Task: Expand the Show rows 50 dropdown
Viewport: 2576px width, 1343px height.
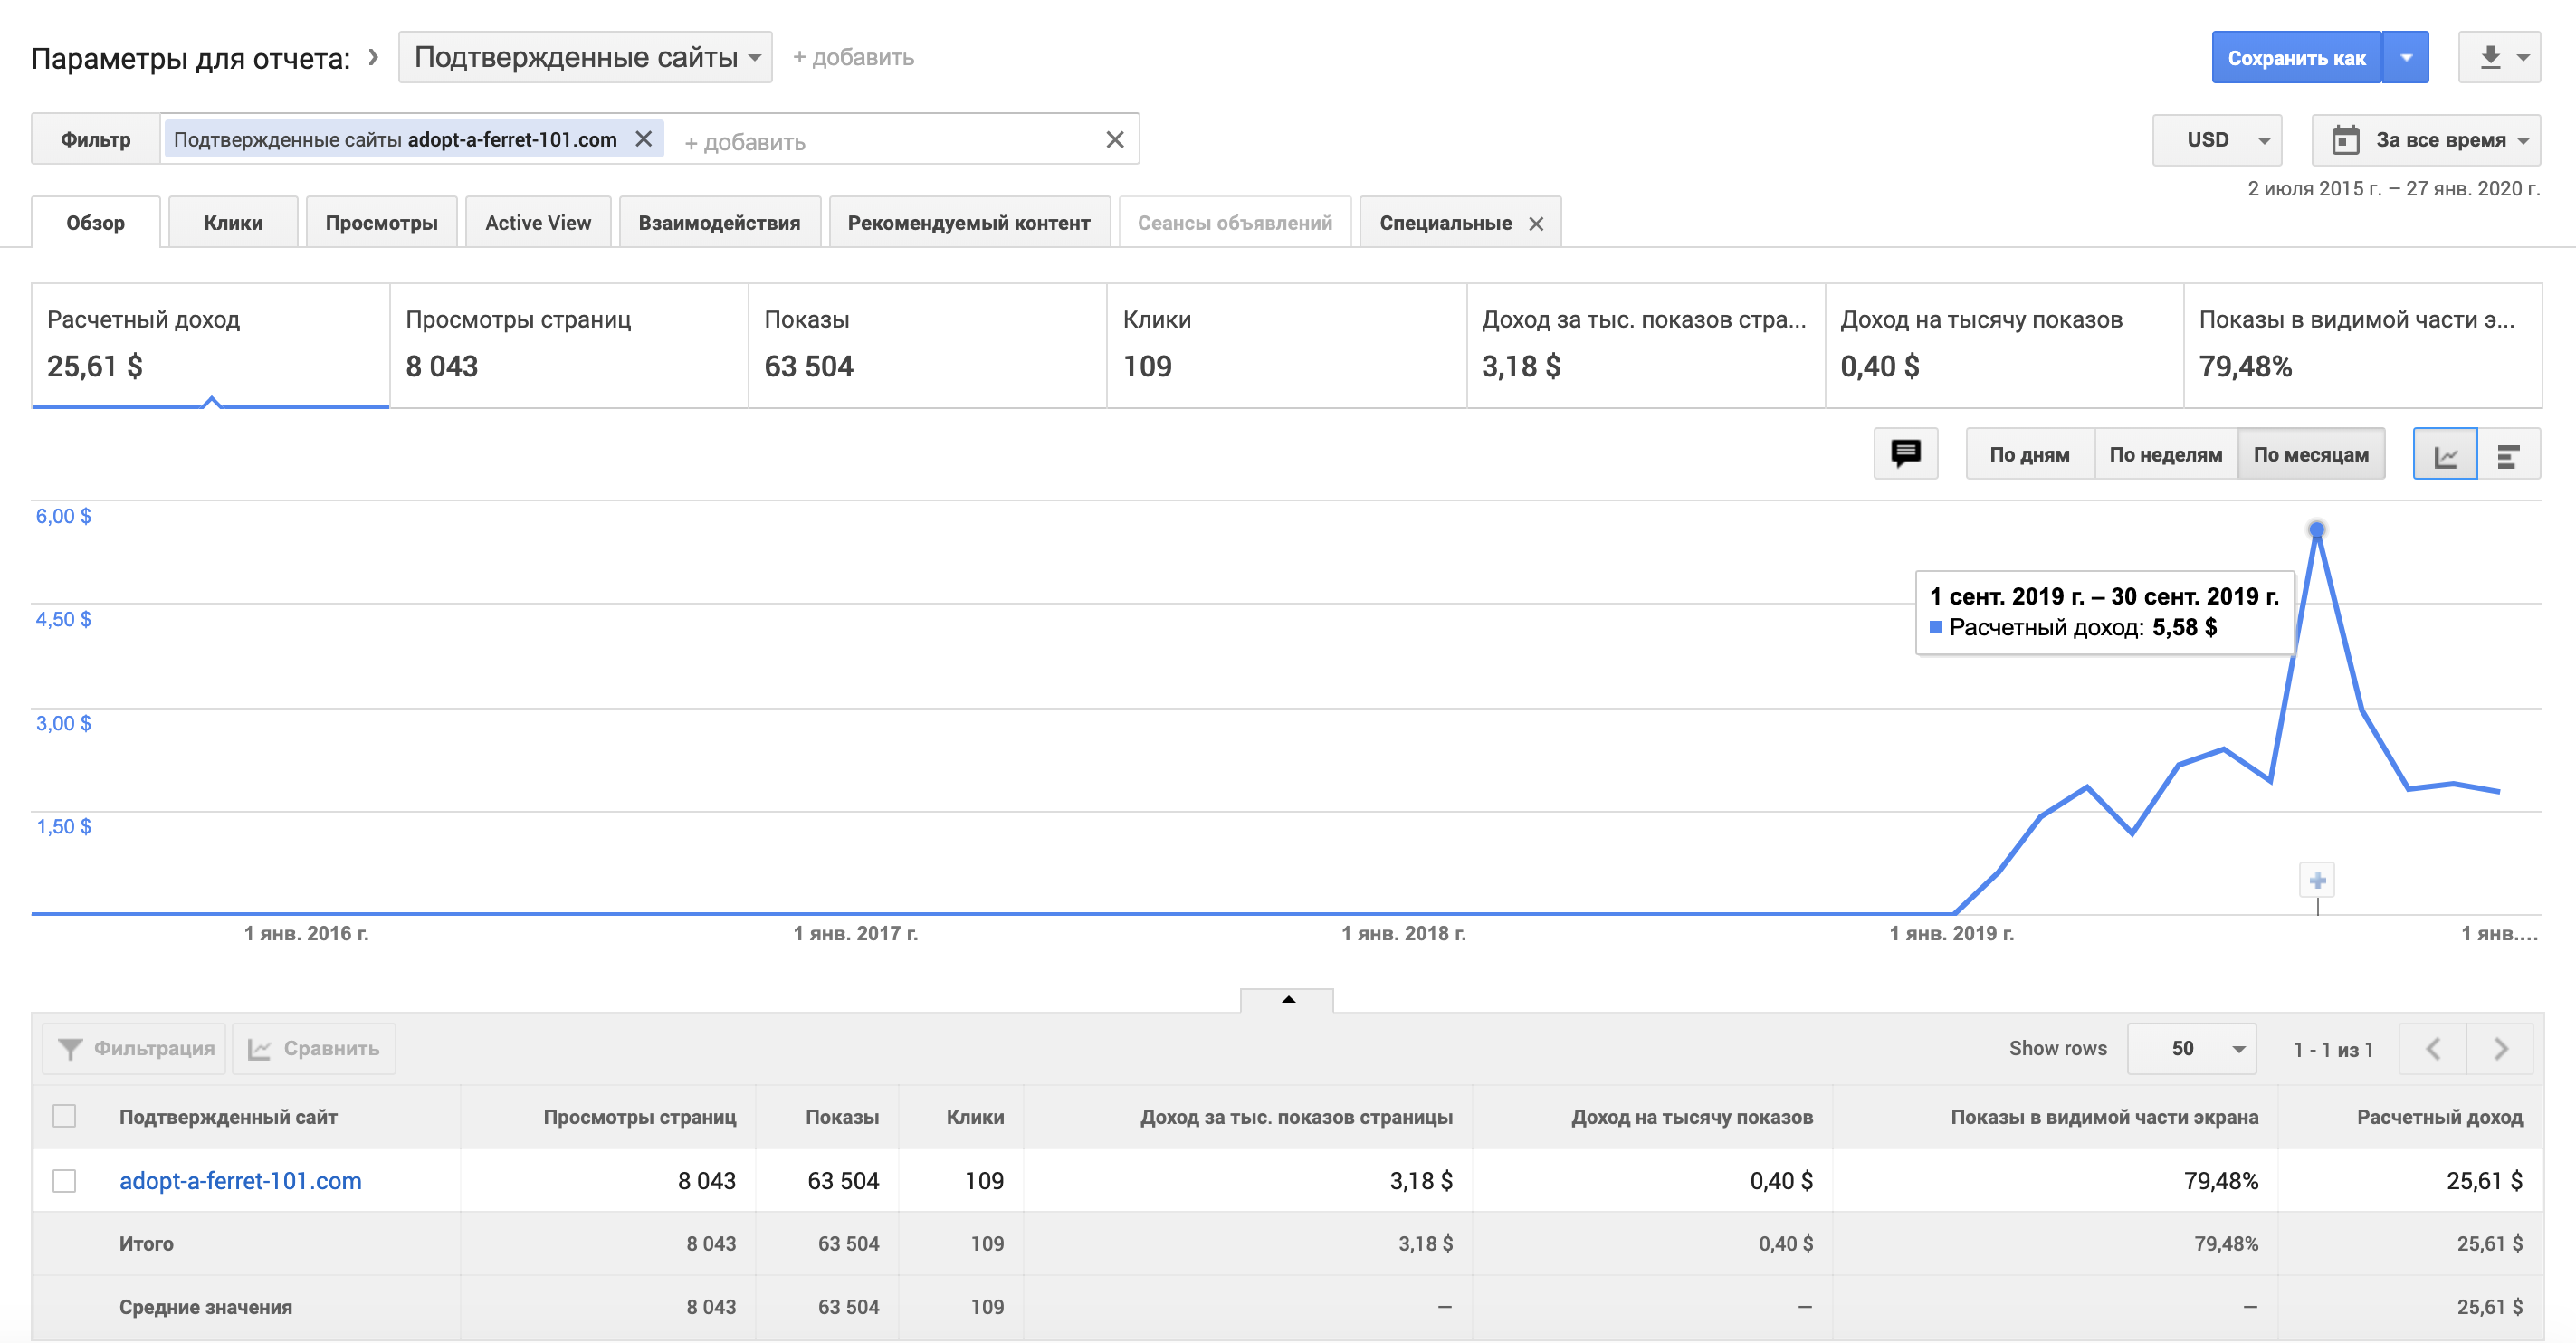Action: tap(2191, 1048)
